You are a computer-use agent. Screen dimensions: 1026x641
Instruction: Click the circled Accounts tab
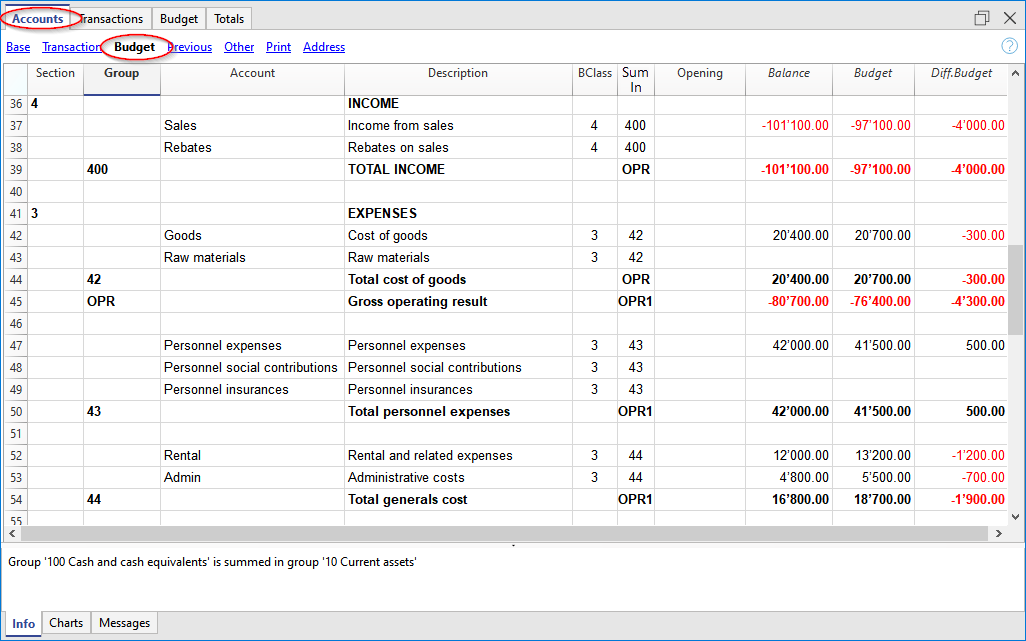click(x=38, y=18)
